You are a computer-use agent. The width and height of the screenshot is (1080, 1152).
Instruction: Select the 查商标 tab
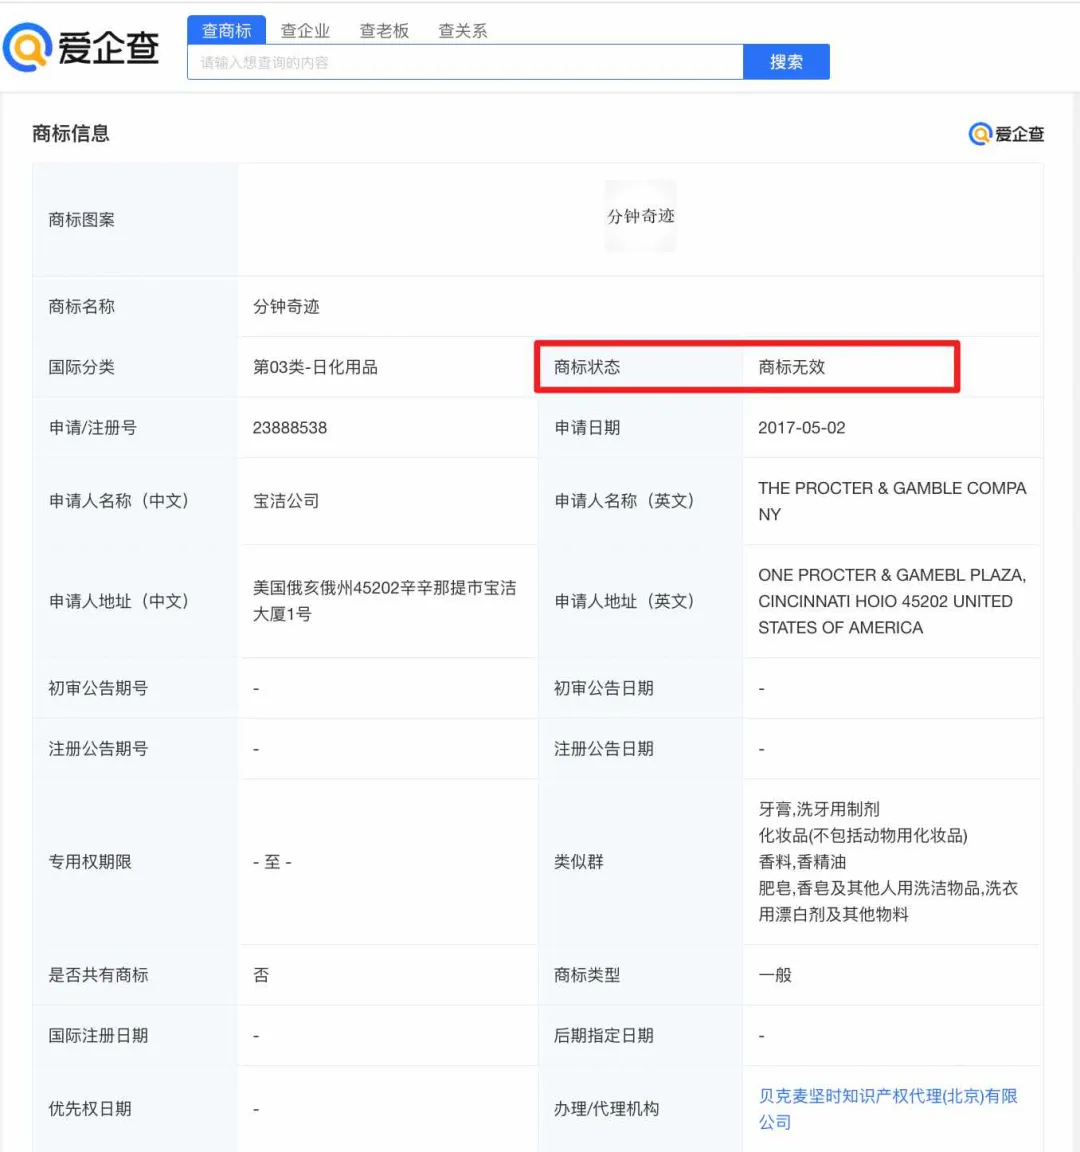pos(226,30)
